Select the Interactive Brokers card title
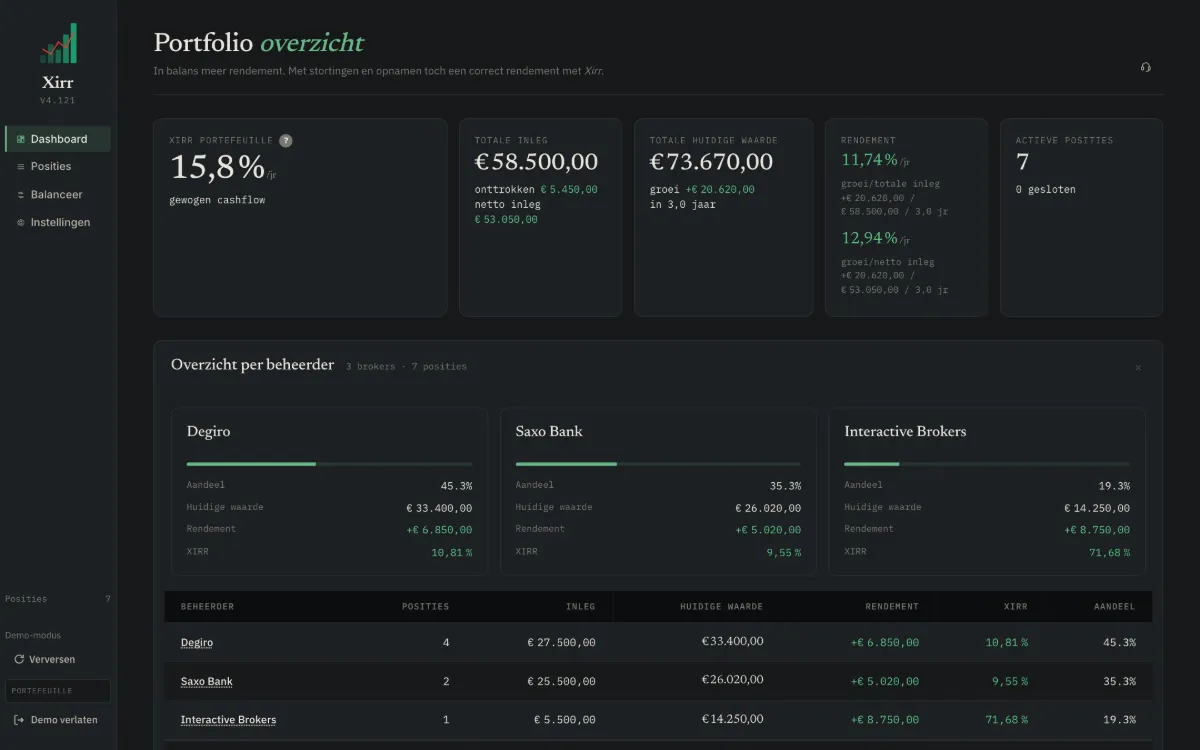1200x750 pixels. click(905, 432)
